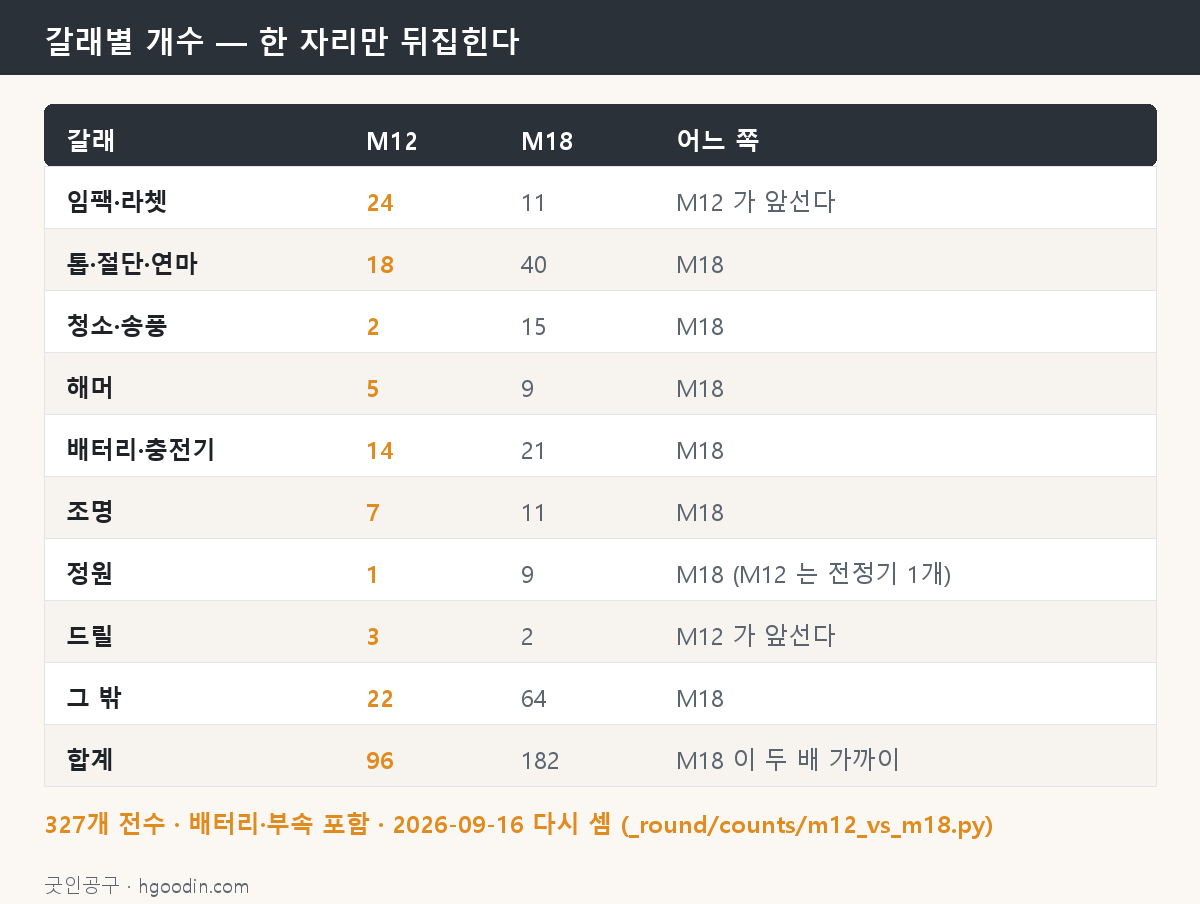This screenshot has width=1200, height=904.
Task: Click M18 value 2 in 드릴 row
Action: click(528, 637)
